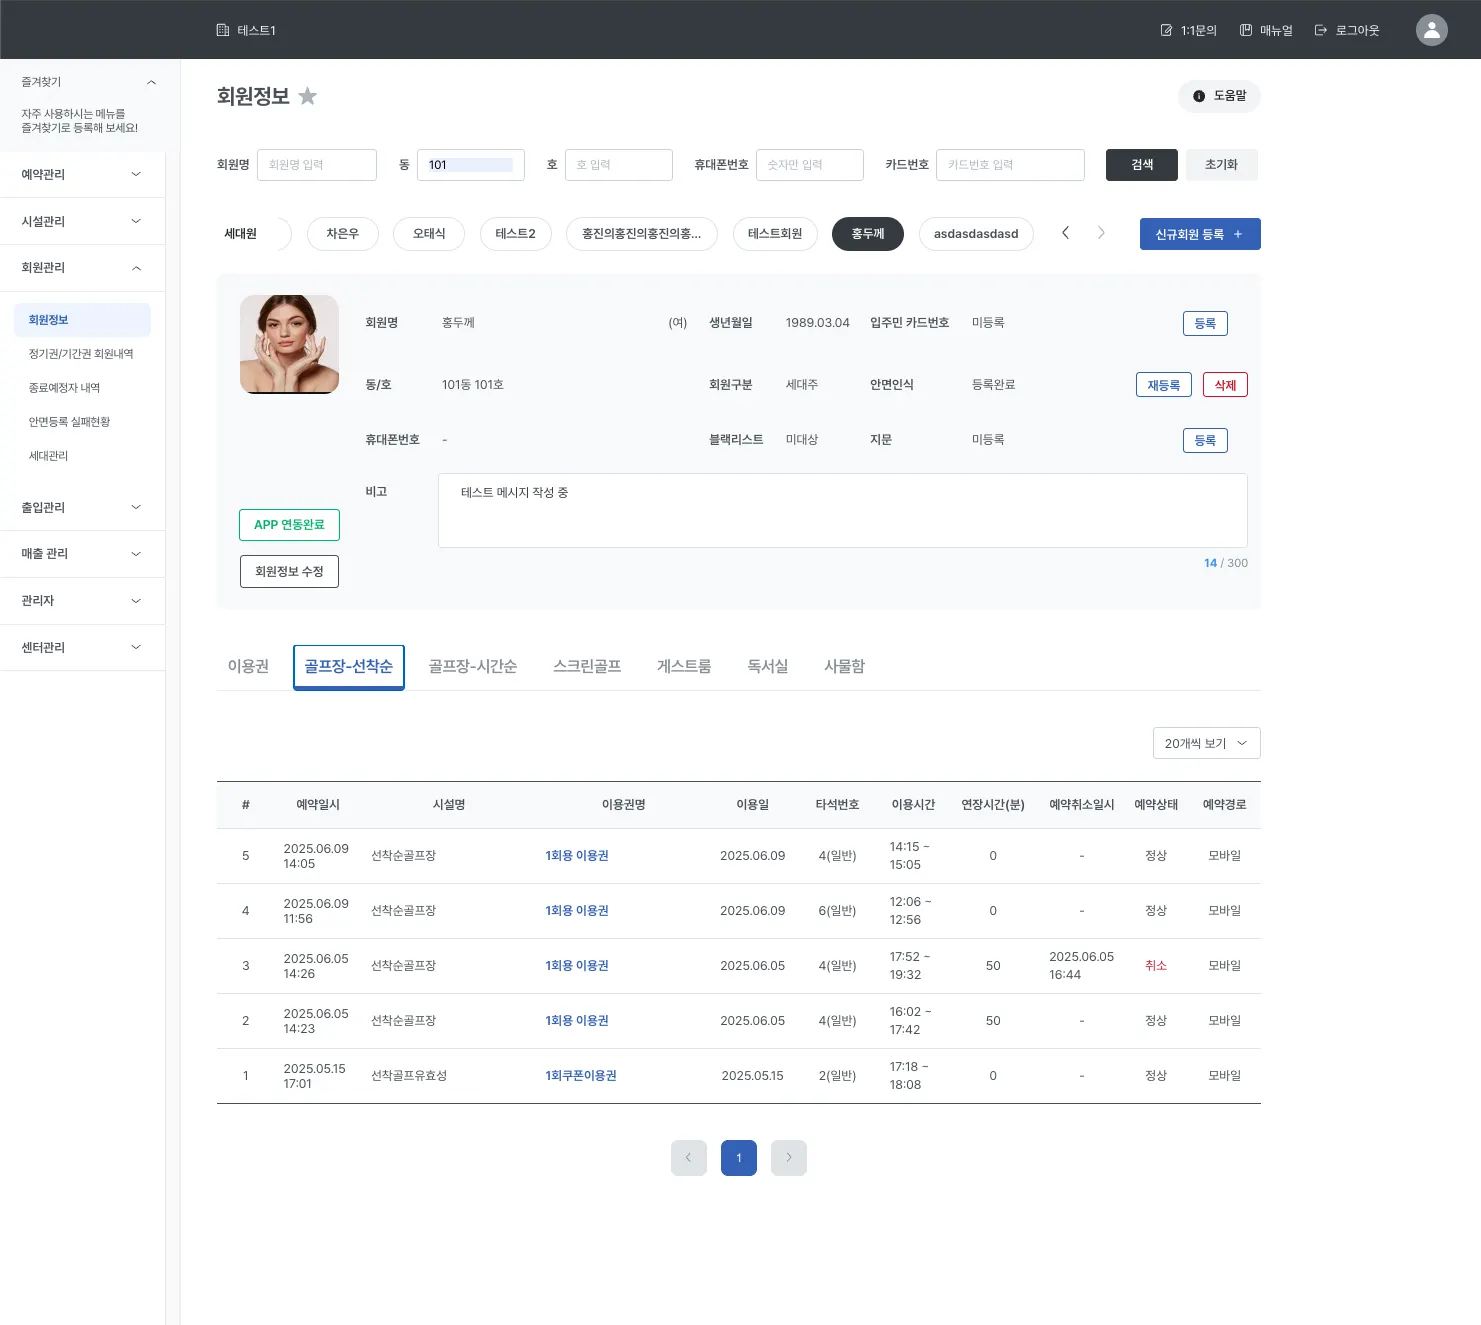1481x1325 pixels.
Task: Open the 20개씩 보기 dropdown
Action: 1206,743
